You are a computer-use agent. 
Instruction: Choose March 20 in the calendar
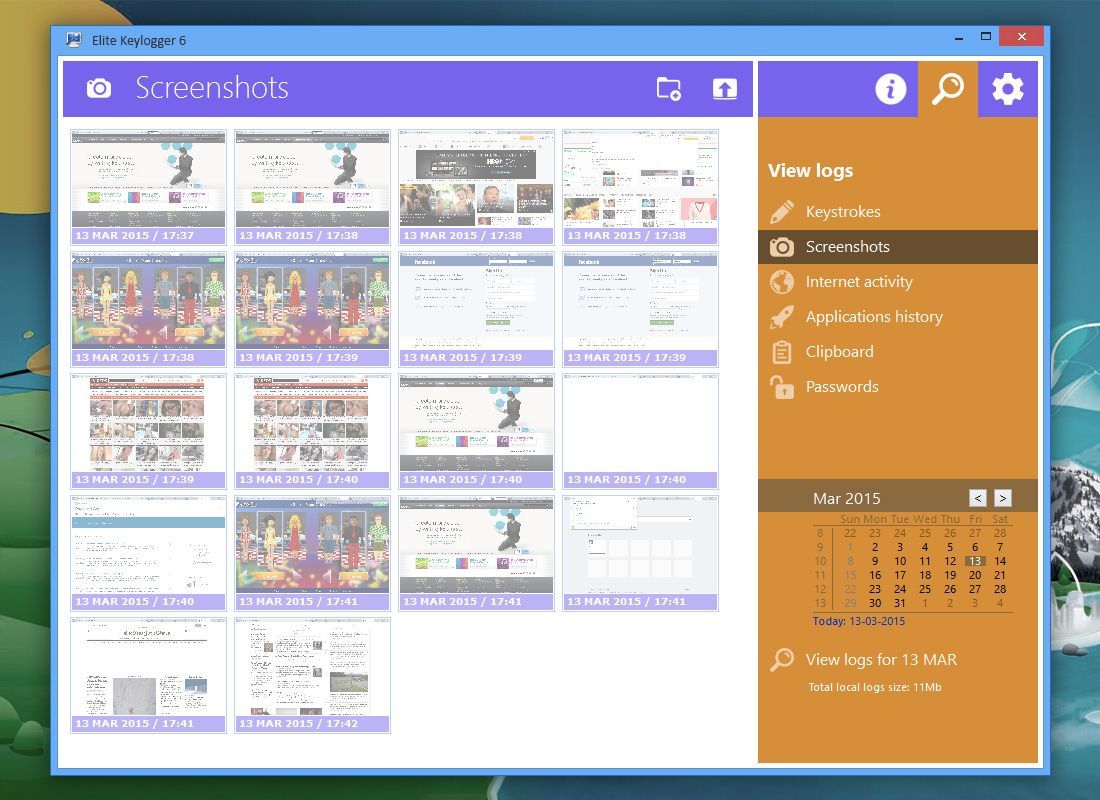tap(975, 575)
